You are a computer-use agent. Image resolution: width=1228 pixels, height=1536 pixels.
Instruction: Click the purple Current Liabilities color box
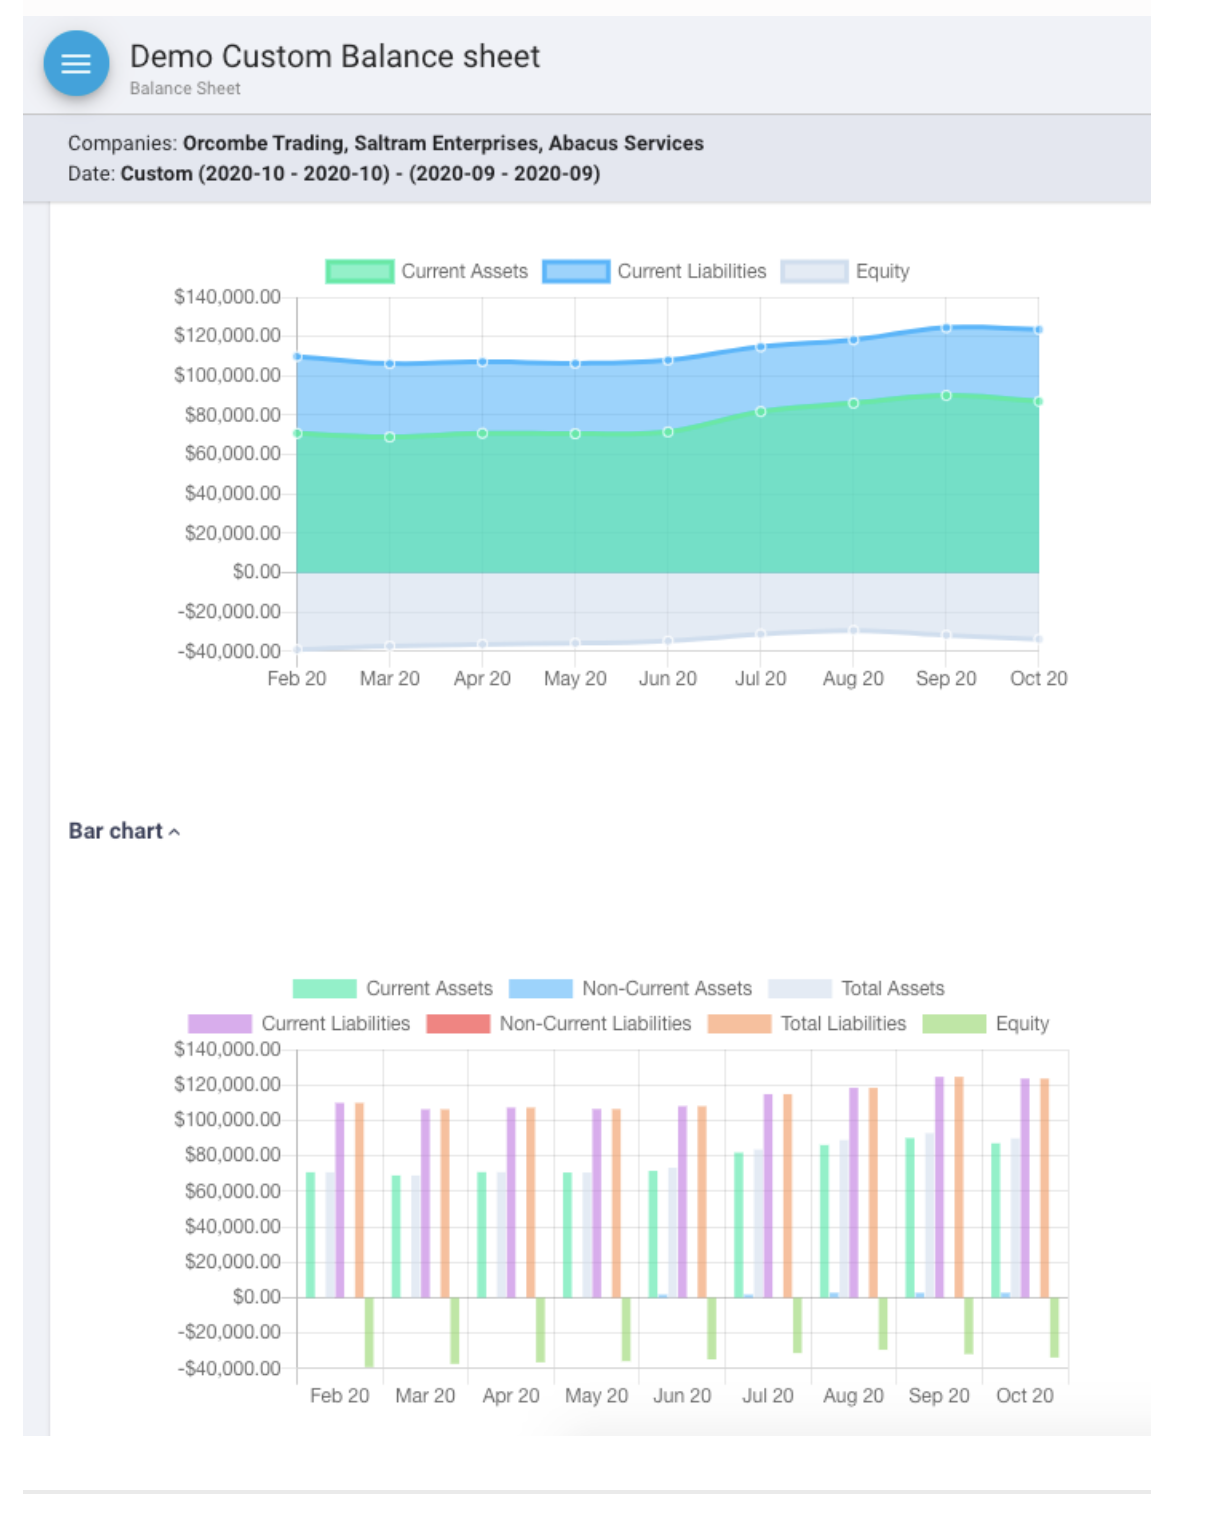(x=220, y=1023)
